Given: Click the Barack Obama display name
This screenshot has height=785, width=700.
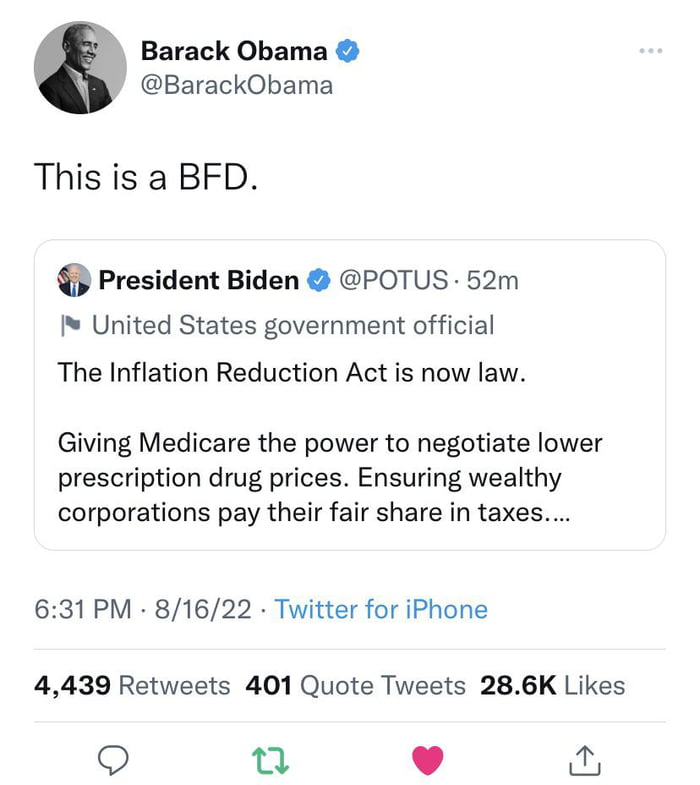Looking at the screenshot, I should 233,50.
